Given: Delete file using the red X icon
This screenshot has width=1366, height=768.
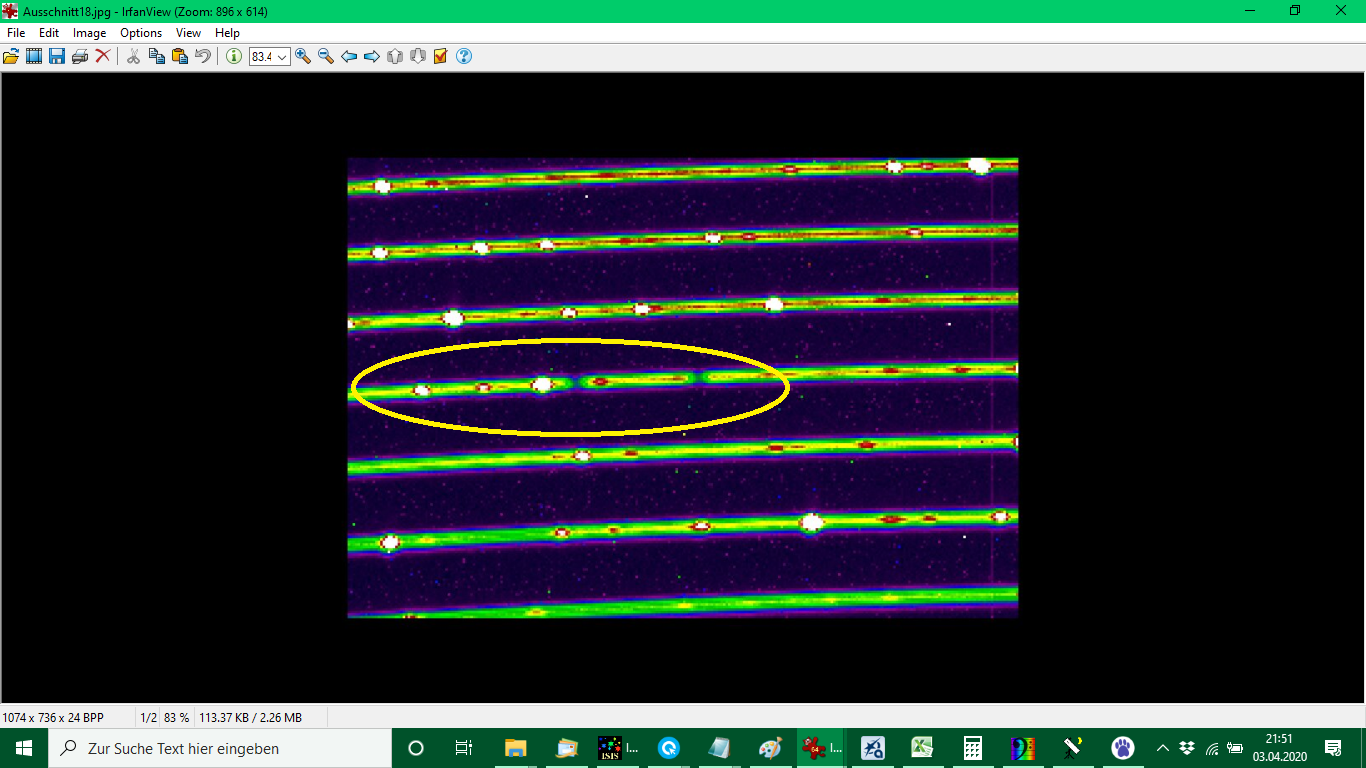Looking at the screenshot, I should (103, 57).
